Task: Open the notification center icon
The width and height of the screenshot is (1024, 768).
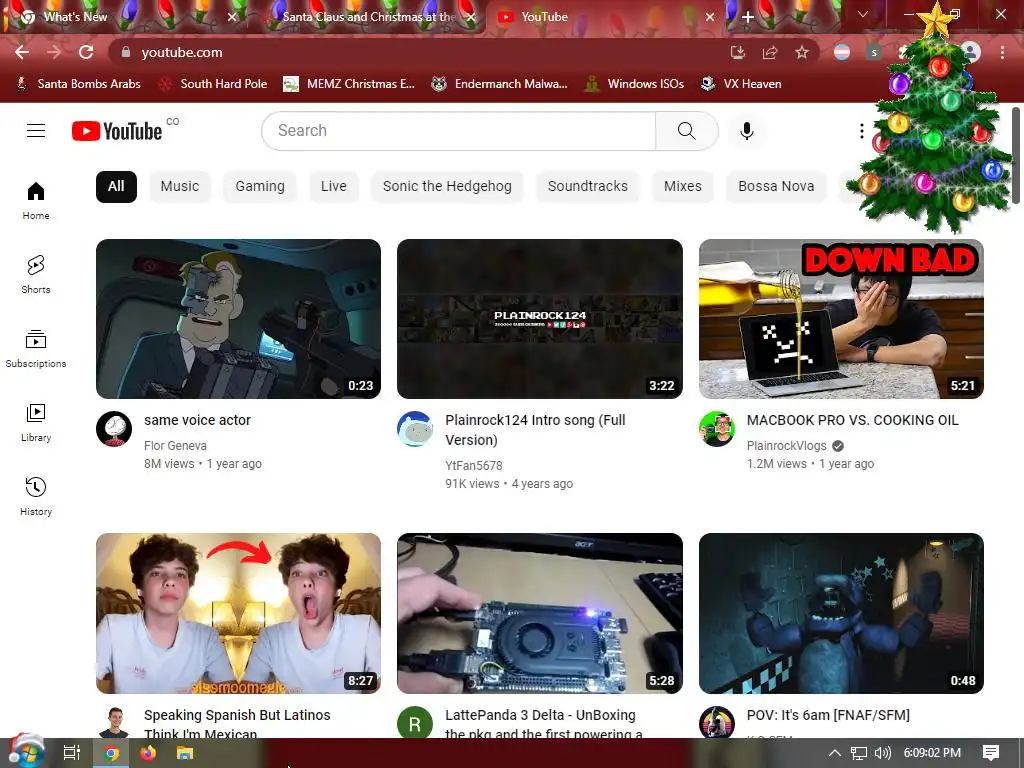Action: 991,753
